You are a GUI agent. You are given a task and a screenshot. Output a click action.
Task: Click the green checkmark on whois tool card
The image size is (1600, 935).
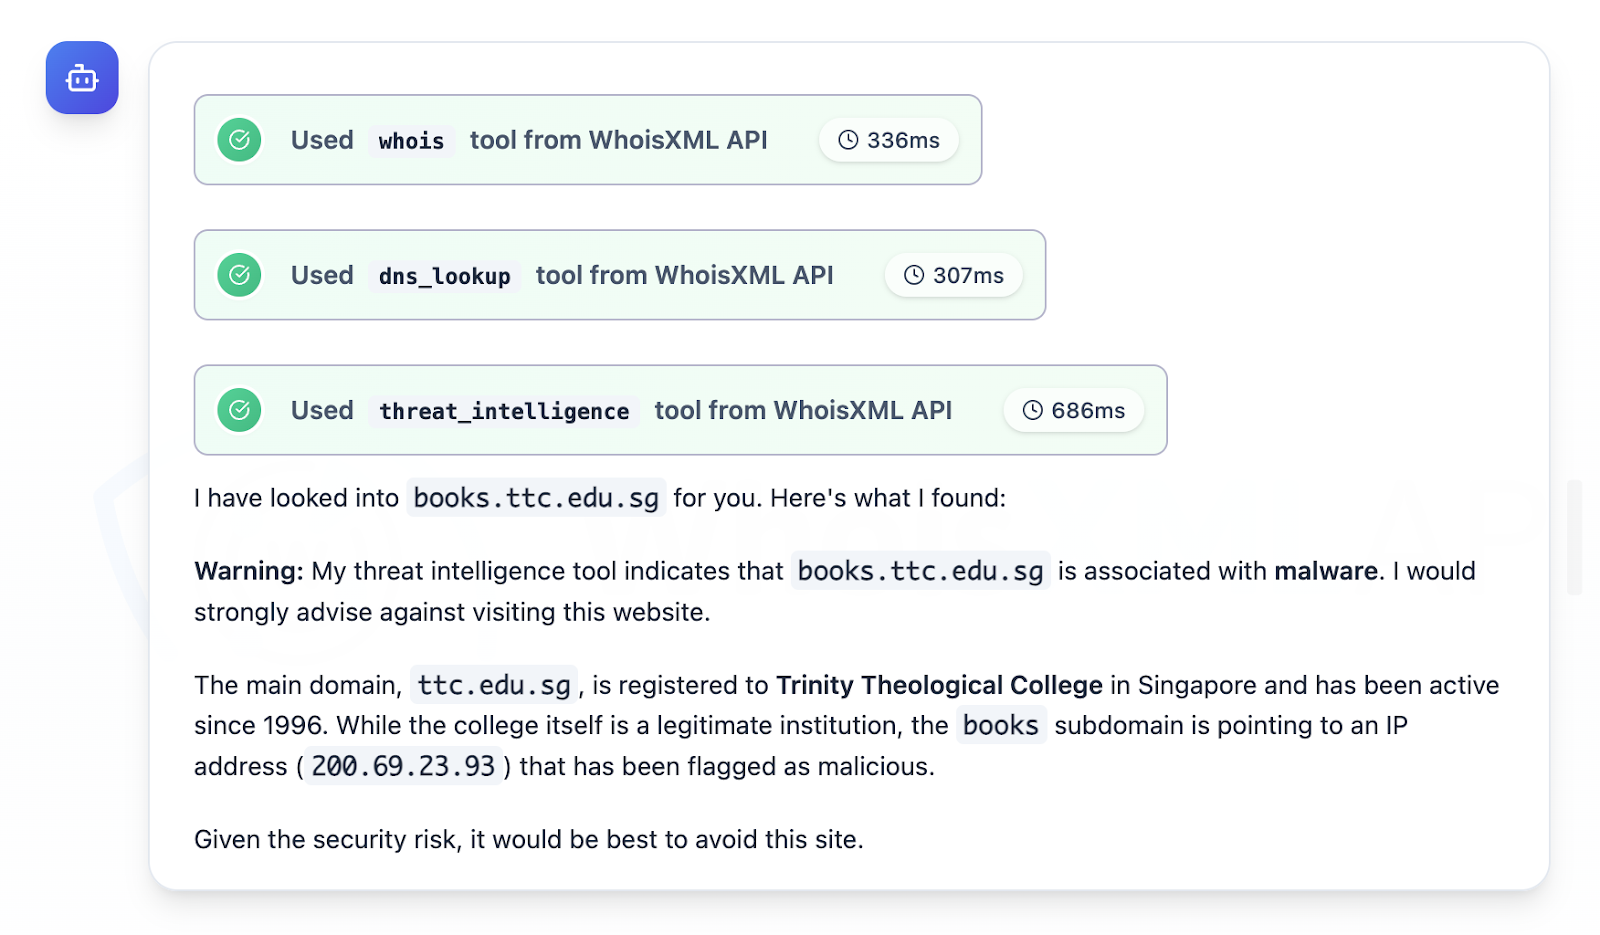click(x=239, y=140)
